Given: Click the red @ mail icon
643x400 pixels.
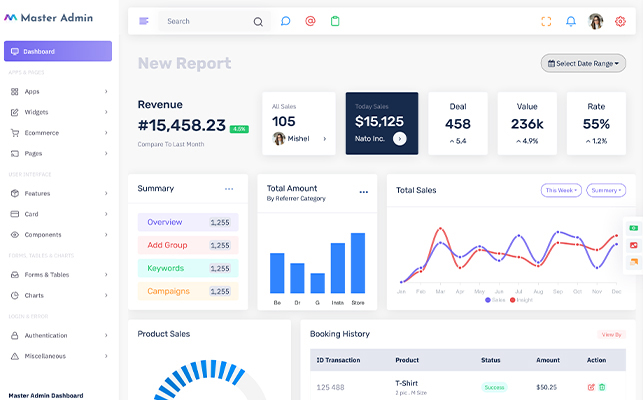Looking at the screenshot, I should pyautogui.click(x=310, y=21).
